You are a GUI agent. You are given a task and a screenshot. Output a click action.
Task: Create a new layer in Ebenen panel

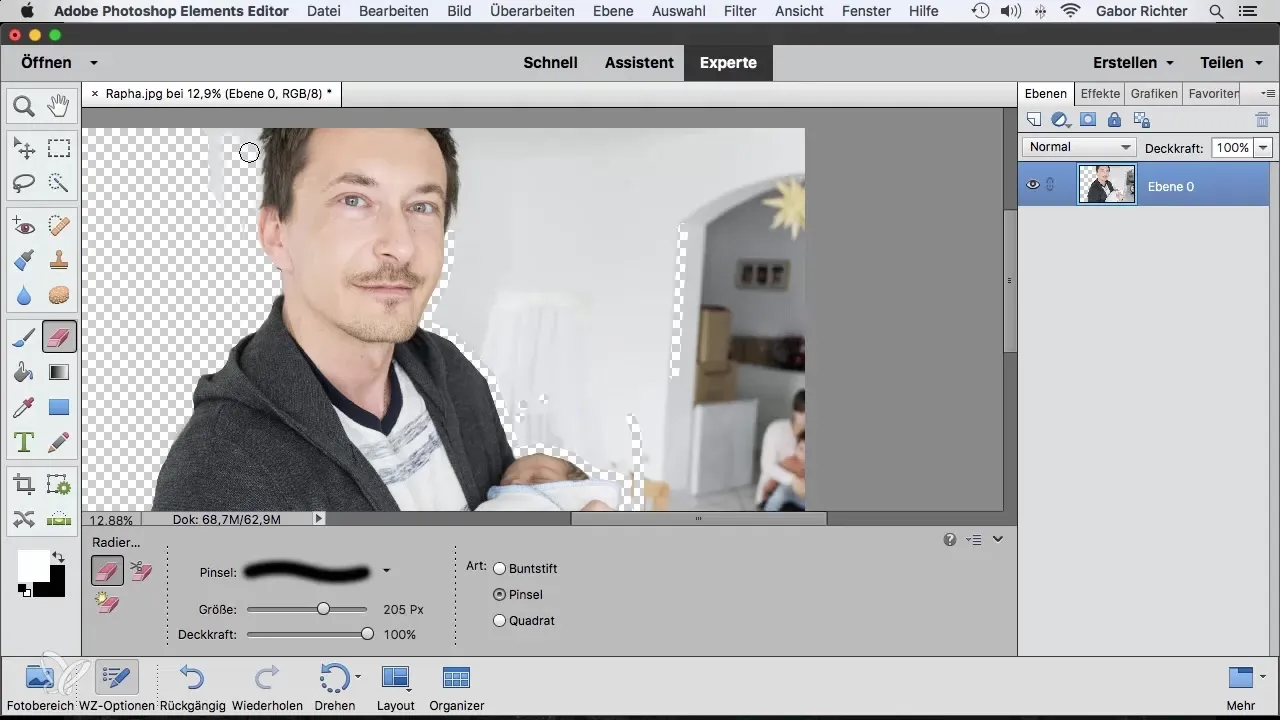[x=1034, y=120]
